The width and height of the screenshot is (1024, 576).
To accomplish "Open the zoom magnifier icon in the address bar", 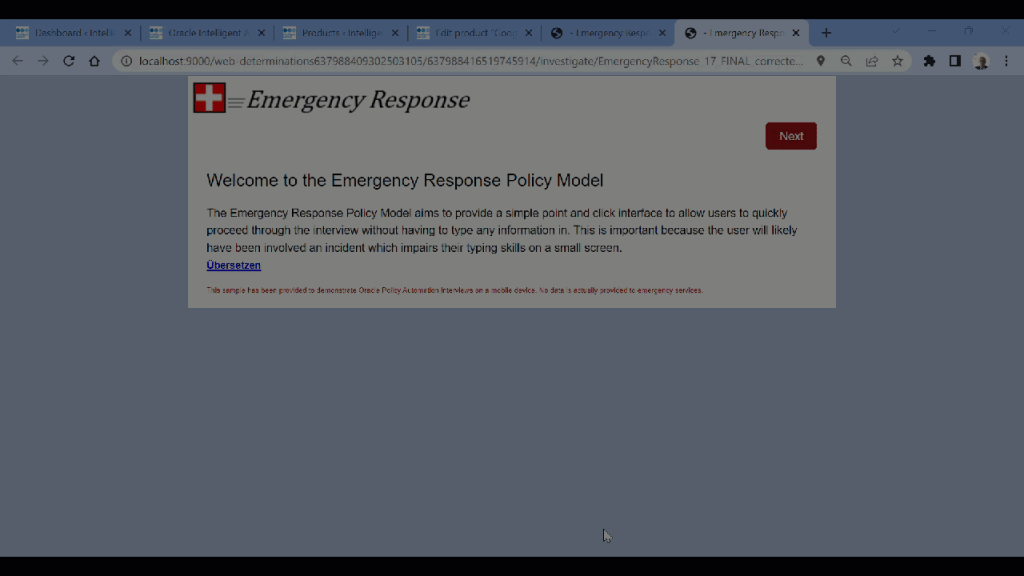I will (846, 61).
